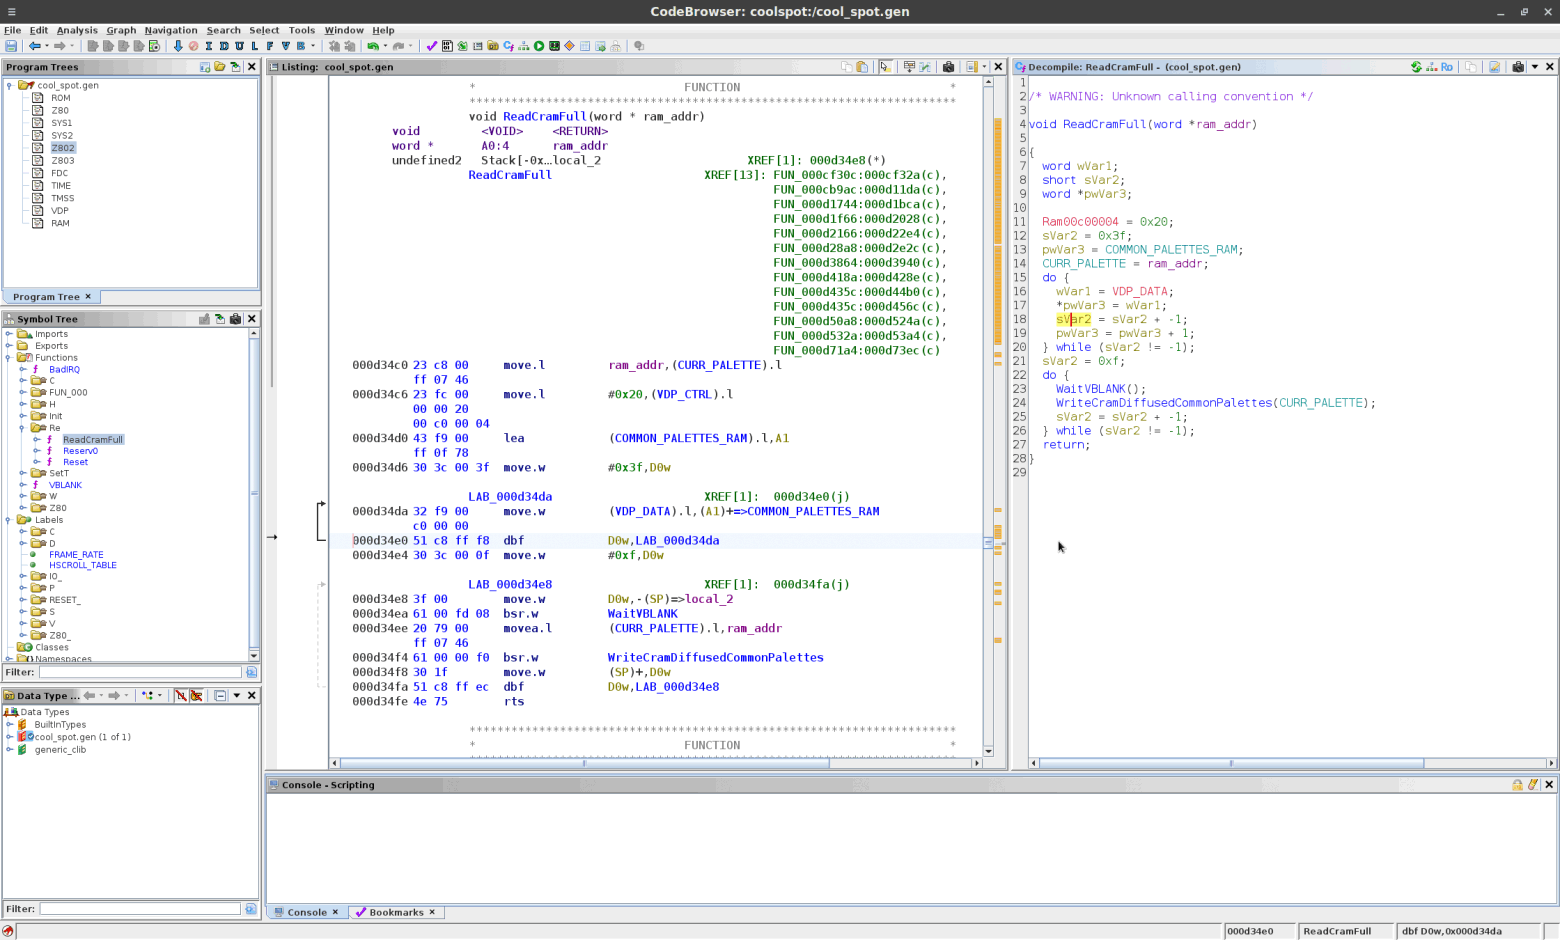Switch to the Bookmarks tab
The image size is (1560, 940).
click(395, 912)
